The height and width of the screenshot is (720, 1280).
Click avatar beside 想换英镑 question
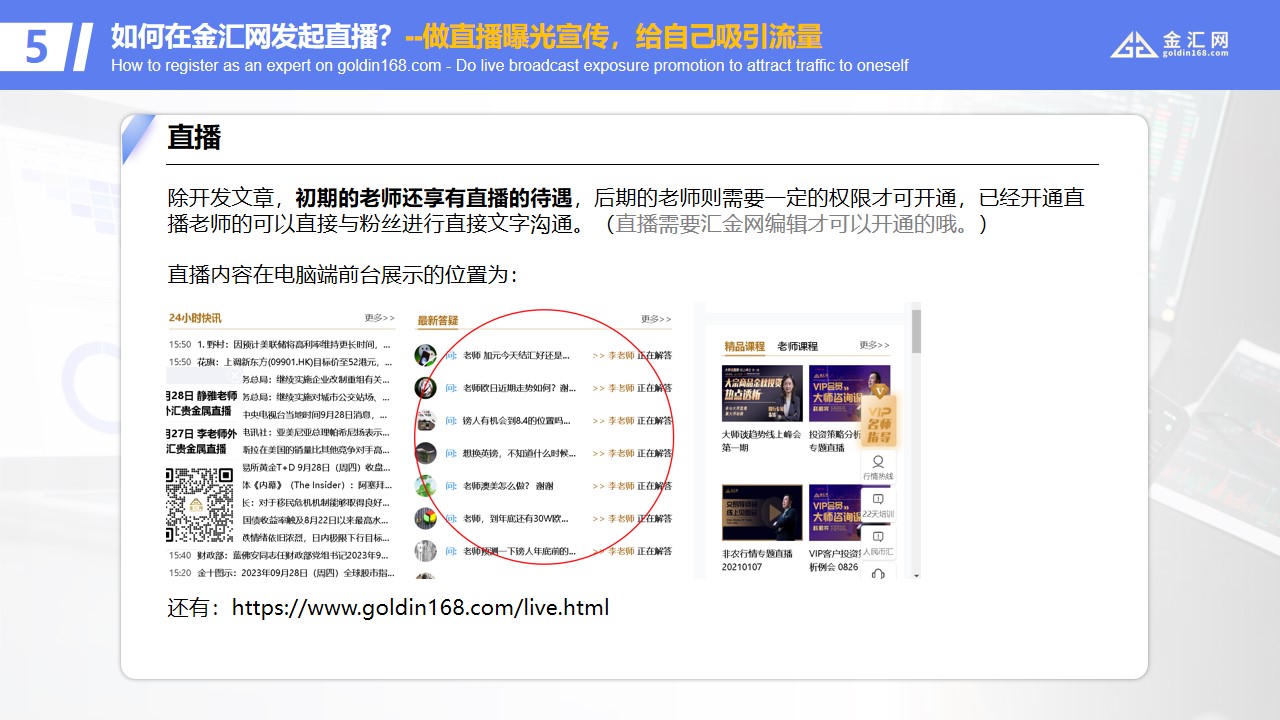point(426,453)
